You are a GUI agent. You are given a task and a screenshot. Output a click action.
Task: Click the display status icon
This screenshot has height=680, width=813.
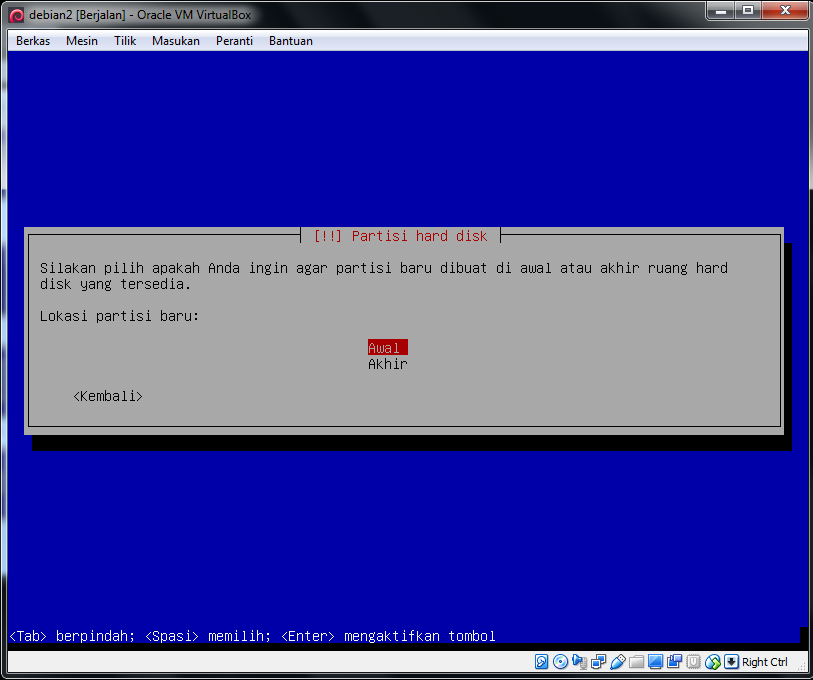point(655,662)
